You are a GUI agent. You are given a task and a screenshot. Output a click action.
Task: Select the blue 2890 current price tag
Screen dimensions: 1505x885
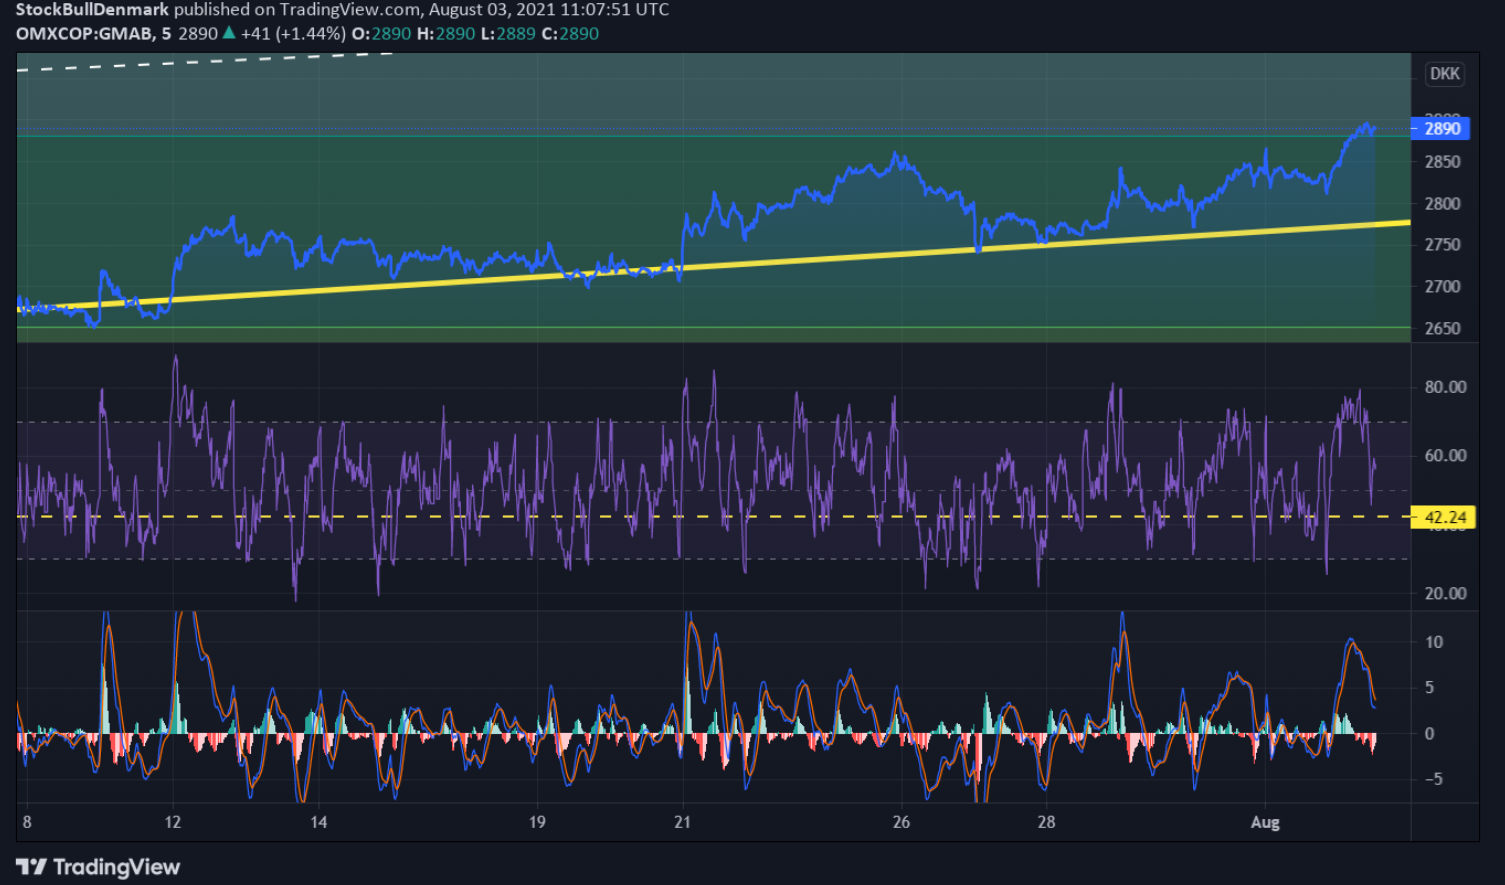(x=1441, y=128)
